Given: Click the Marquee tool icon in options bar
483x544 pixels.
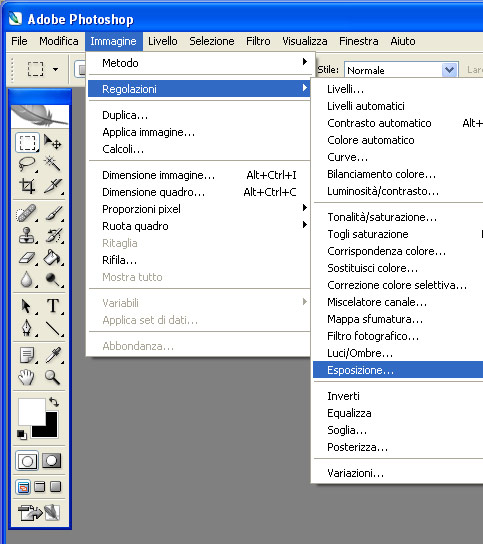Looking at the screenshot, I should click(x=35, y=69).
